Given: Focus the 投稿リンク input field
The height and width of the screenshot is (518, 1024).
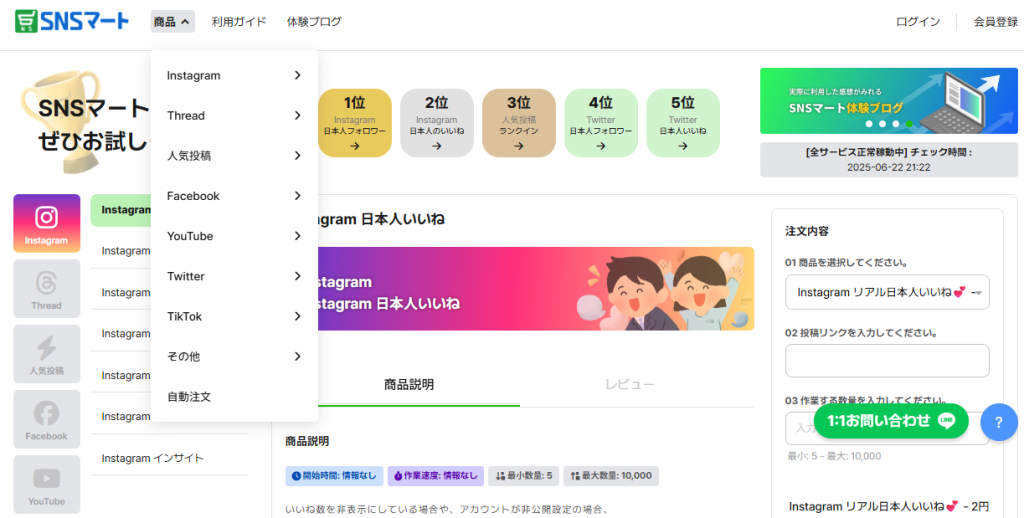Looking at the screenshot, I should click(x=887, y=361).
